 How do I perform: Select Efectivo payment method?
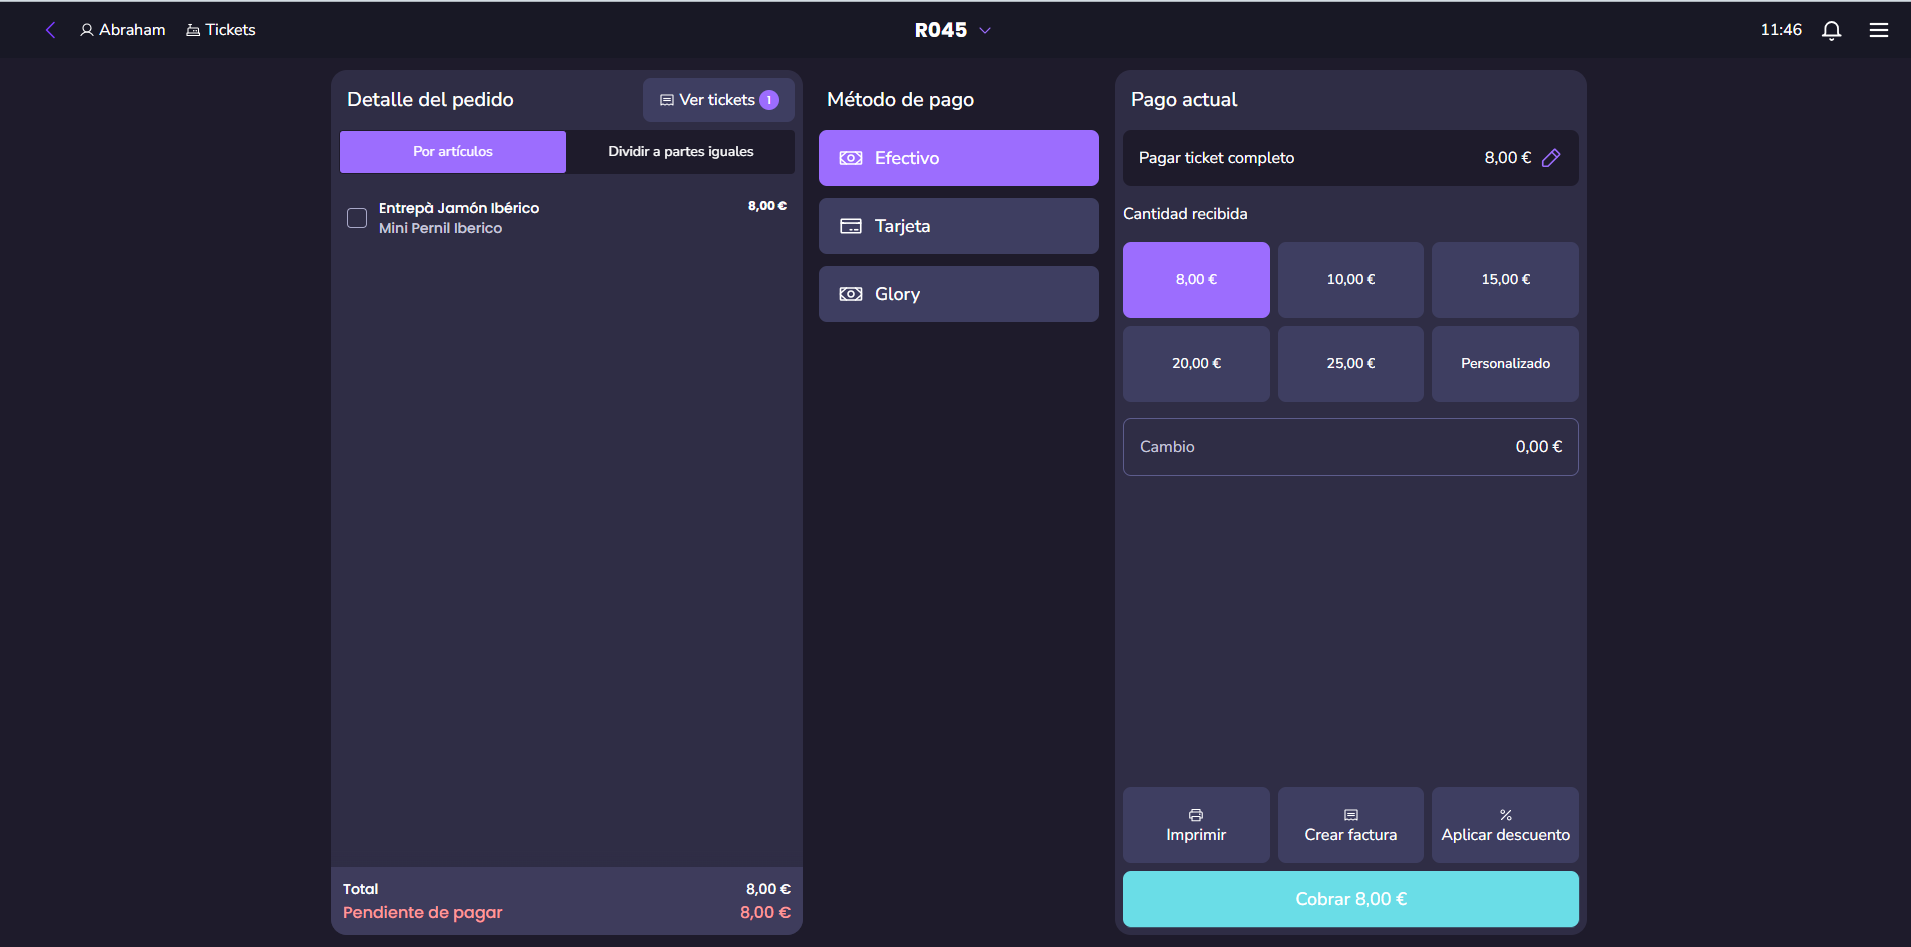958,158
